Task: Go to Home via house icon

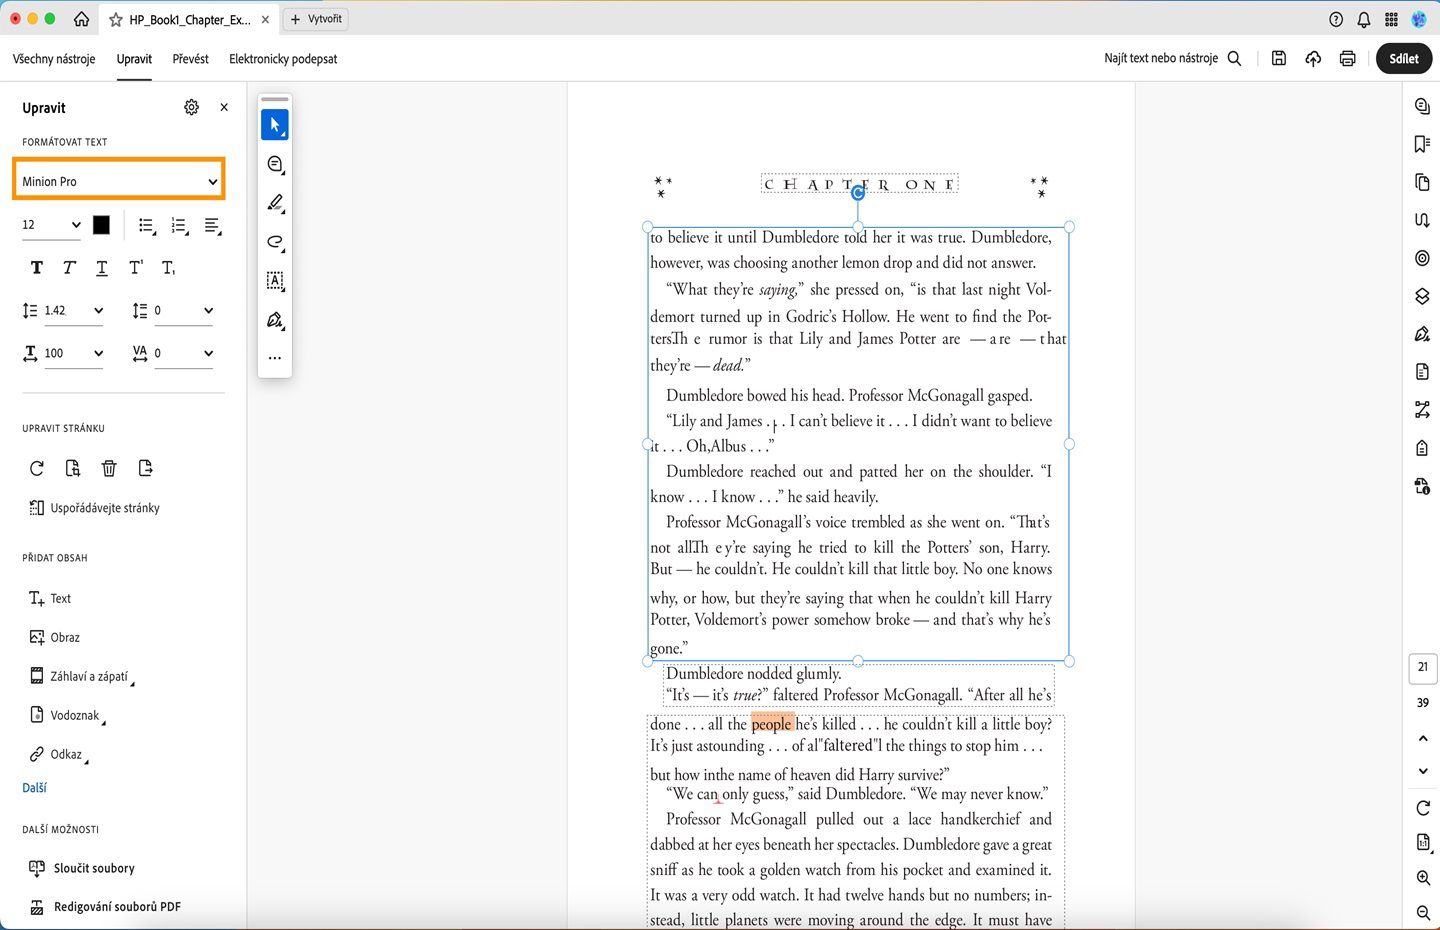Action: pyautogui.click(x=81, y=19)
